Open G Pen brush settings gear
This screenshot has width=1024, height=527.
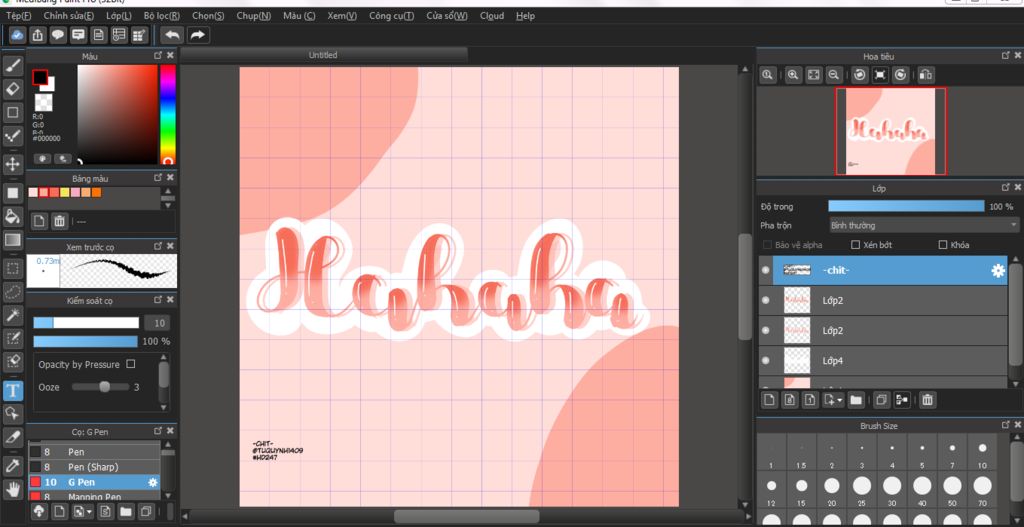(x=153, y=482)
